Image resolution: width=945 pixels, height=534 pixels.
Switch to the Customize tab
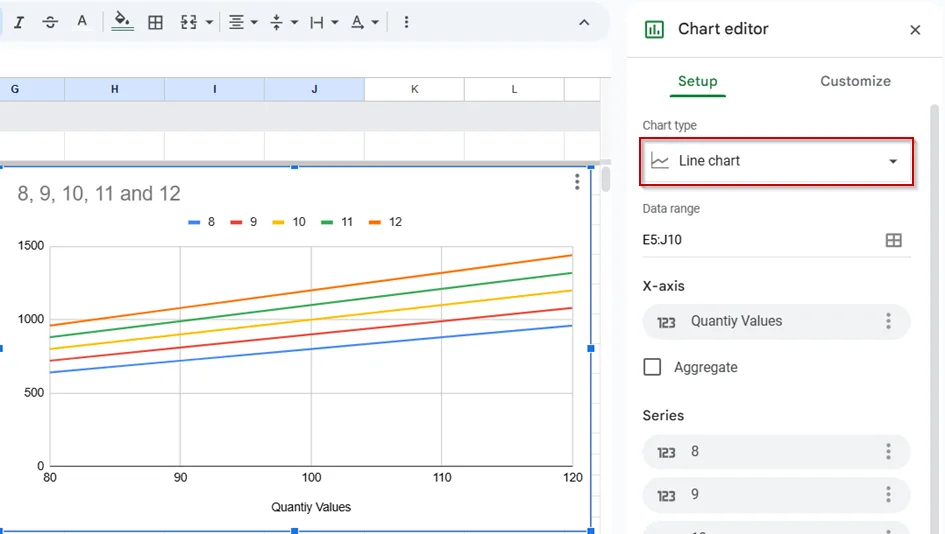pyautogui.click(x=855, y=81)
